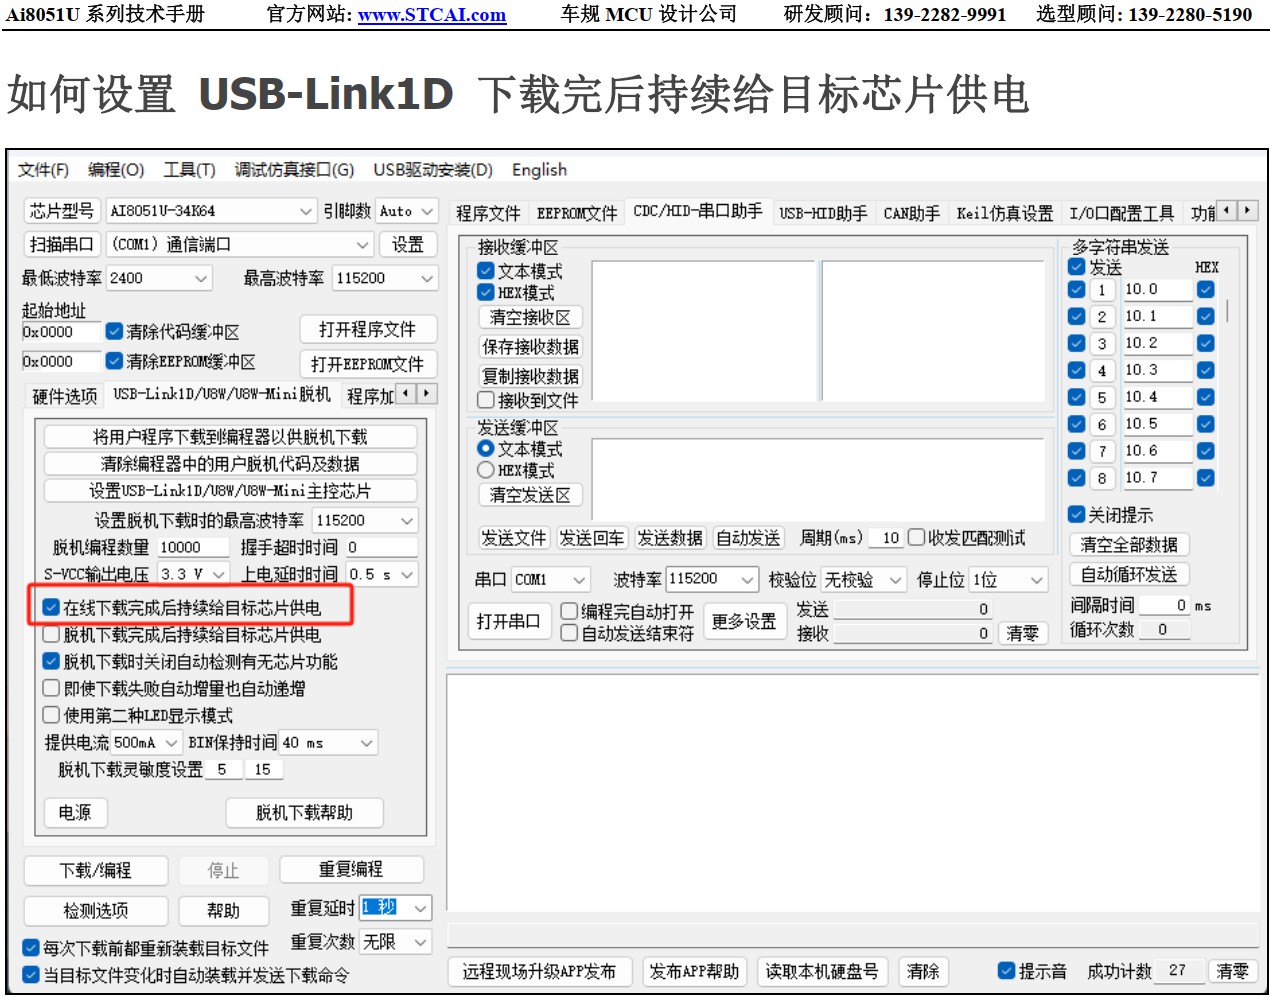
Task: Switch to the 硬件选项 tab
Action: (65, 396)
